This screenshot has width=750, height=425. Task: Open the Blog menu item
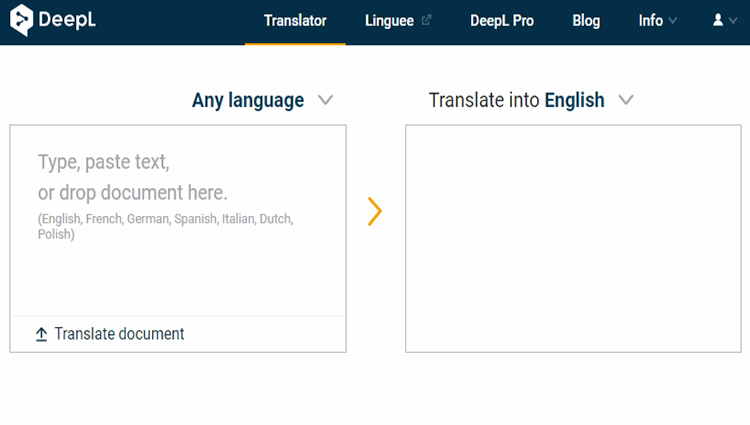click(586, 21)
